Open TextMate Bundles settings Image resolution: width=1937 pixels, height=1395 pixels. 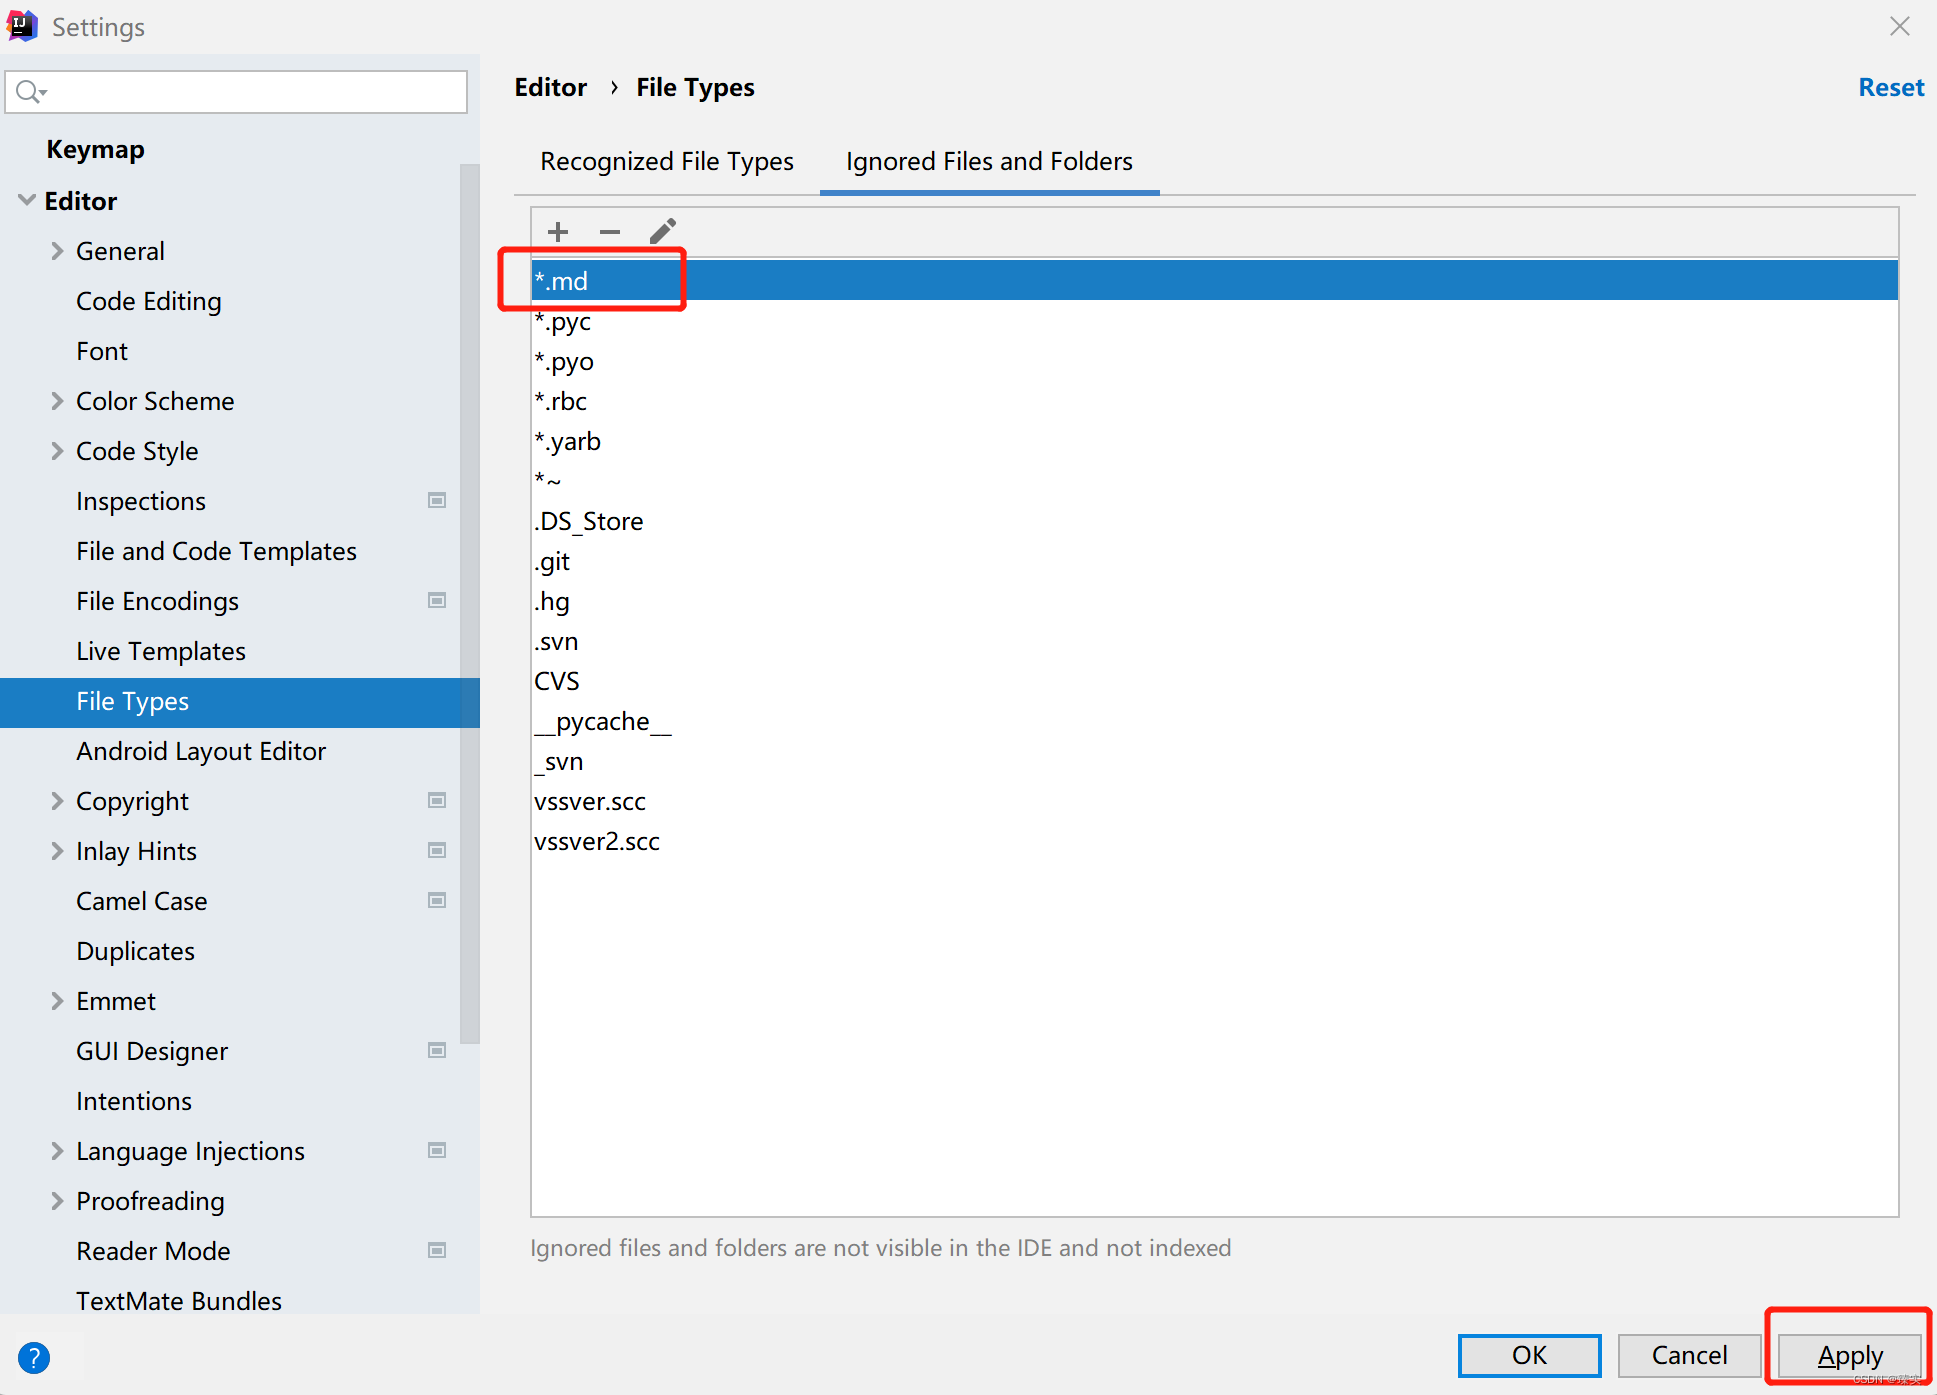coord(179,1301)
